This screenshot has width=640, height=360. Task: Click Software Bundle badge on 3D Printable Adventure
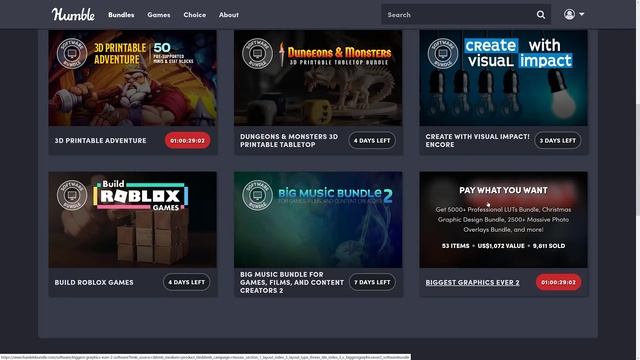coord(72,53)
